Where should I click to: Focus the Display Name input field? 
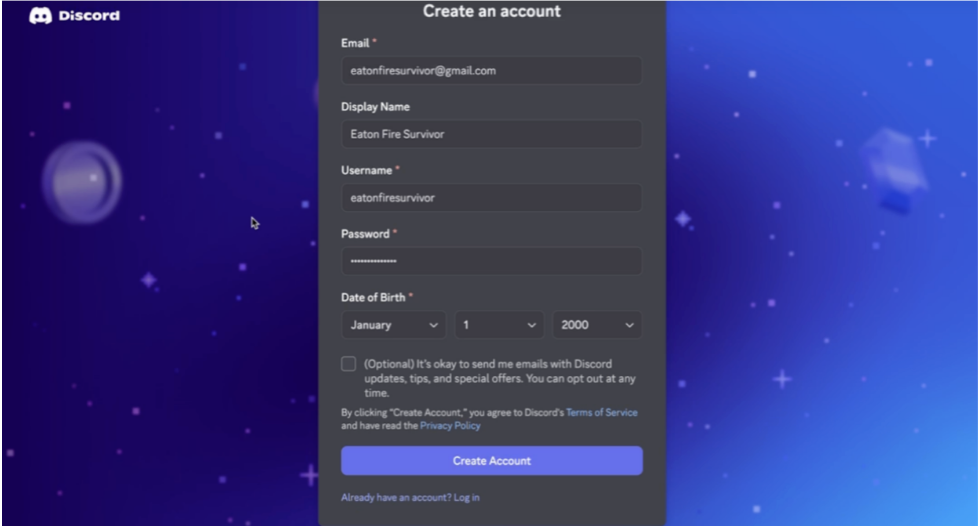491,134
